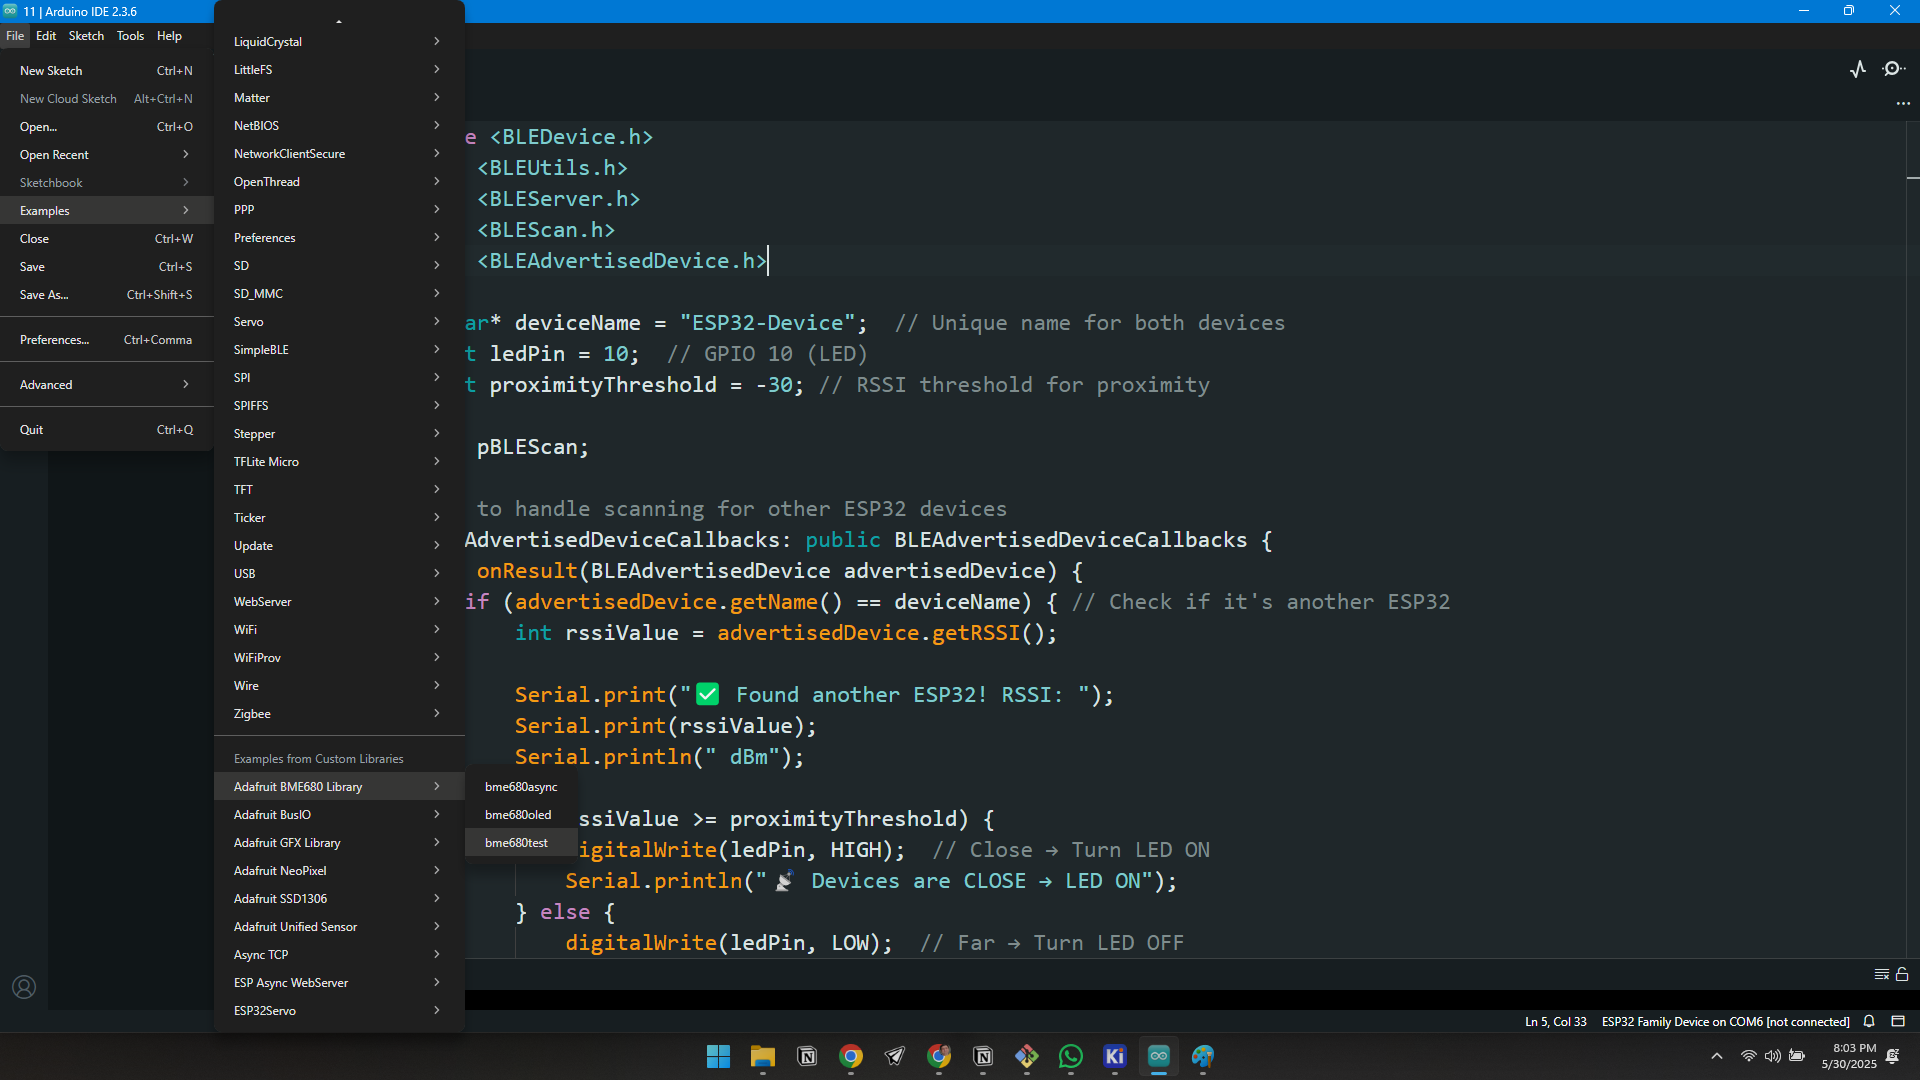
Task: Expand the Examples submenu entry
Action: pyautogui.click(x=107, y=211)
